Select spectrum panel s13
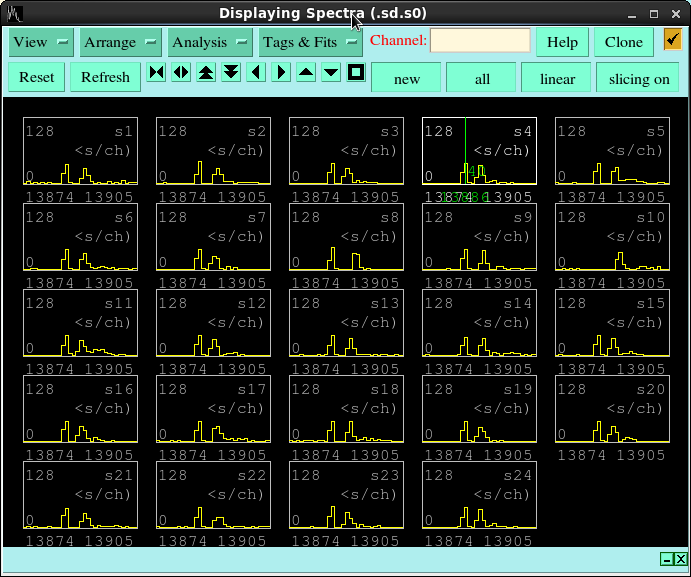This screenshot has height=577, width=691. pos(346,323)
